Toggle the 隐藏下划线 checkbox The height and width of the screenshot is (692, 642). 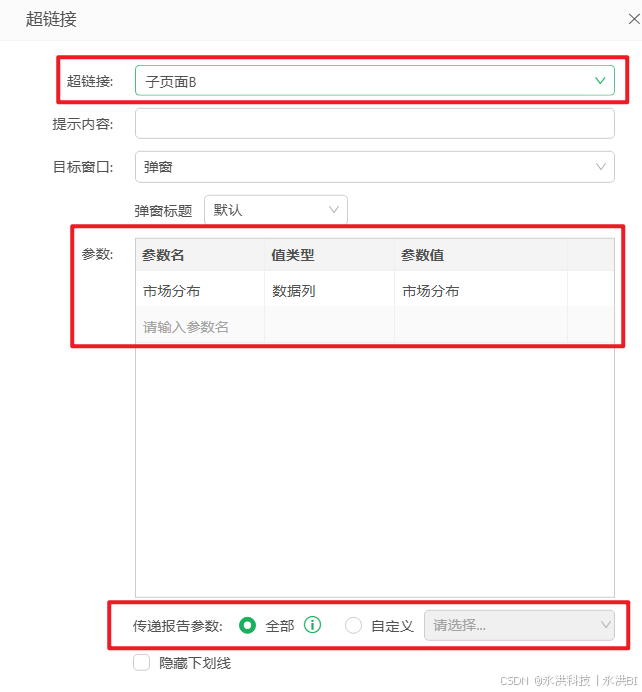tap(142, 662)
